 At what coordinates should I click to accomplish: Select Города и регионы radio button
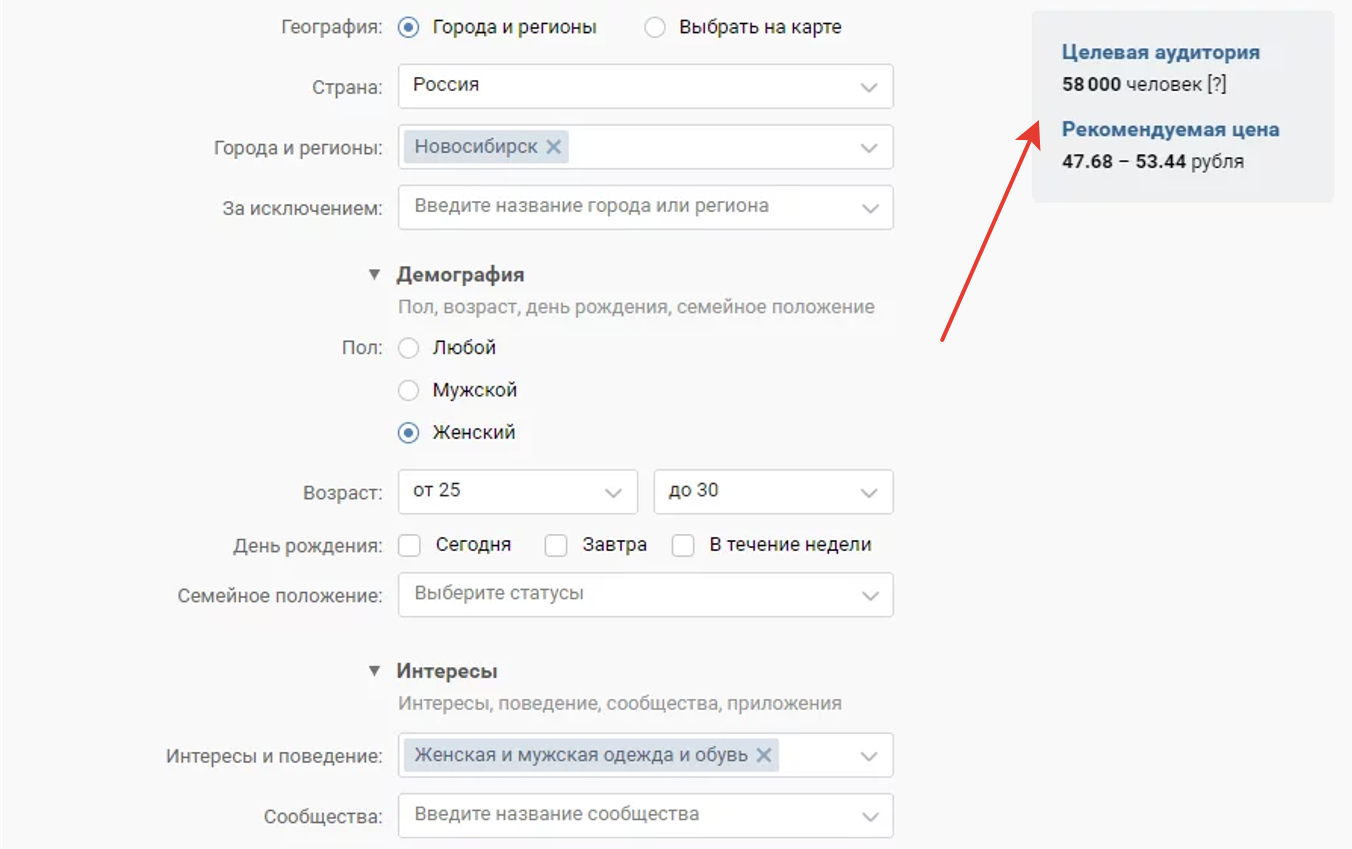click(408, 27)
